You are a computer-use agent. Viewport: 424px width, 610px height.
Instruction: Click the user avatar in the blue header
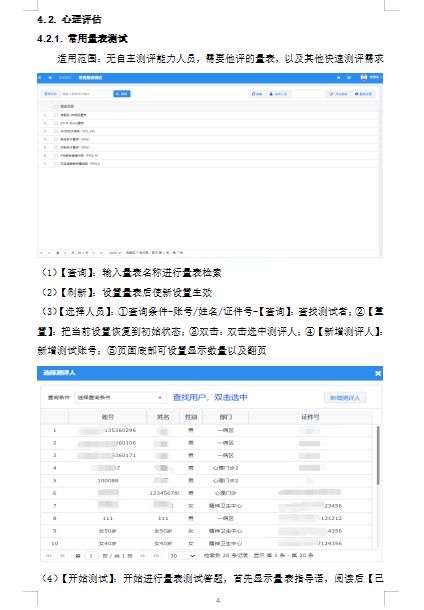pyautogui.click(x=364, y=77)
